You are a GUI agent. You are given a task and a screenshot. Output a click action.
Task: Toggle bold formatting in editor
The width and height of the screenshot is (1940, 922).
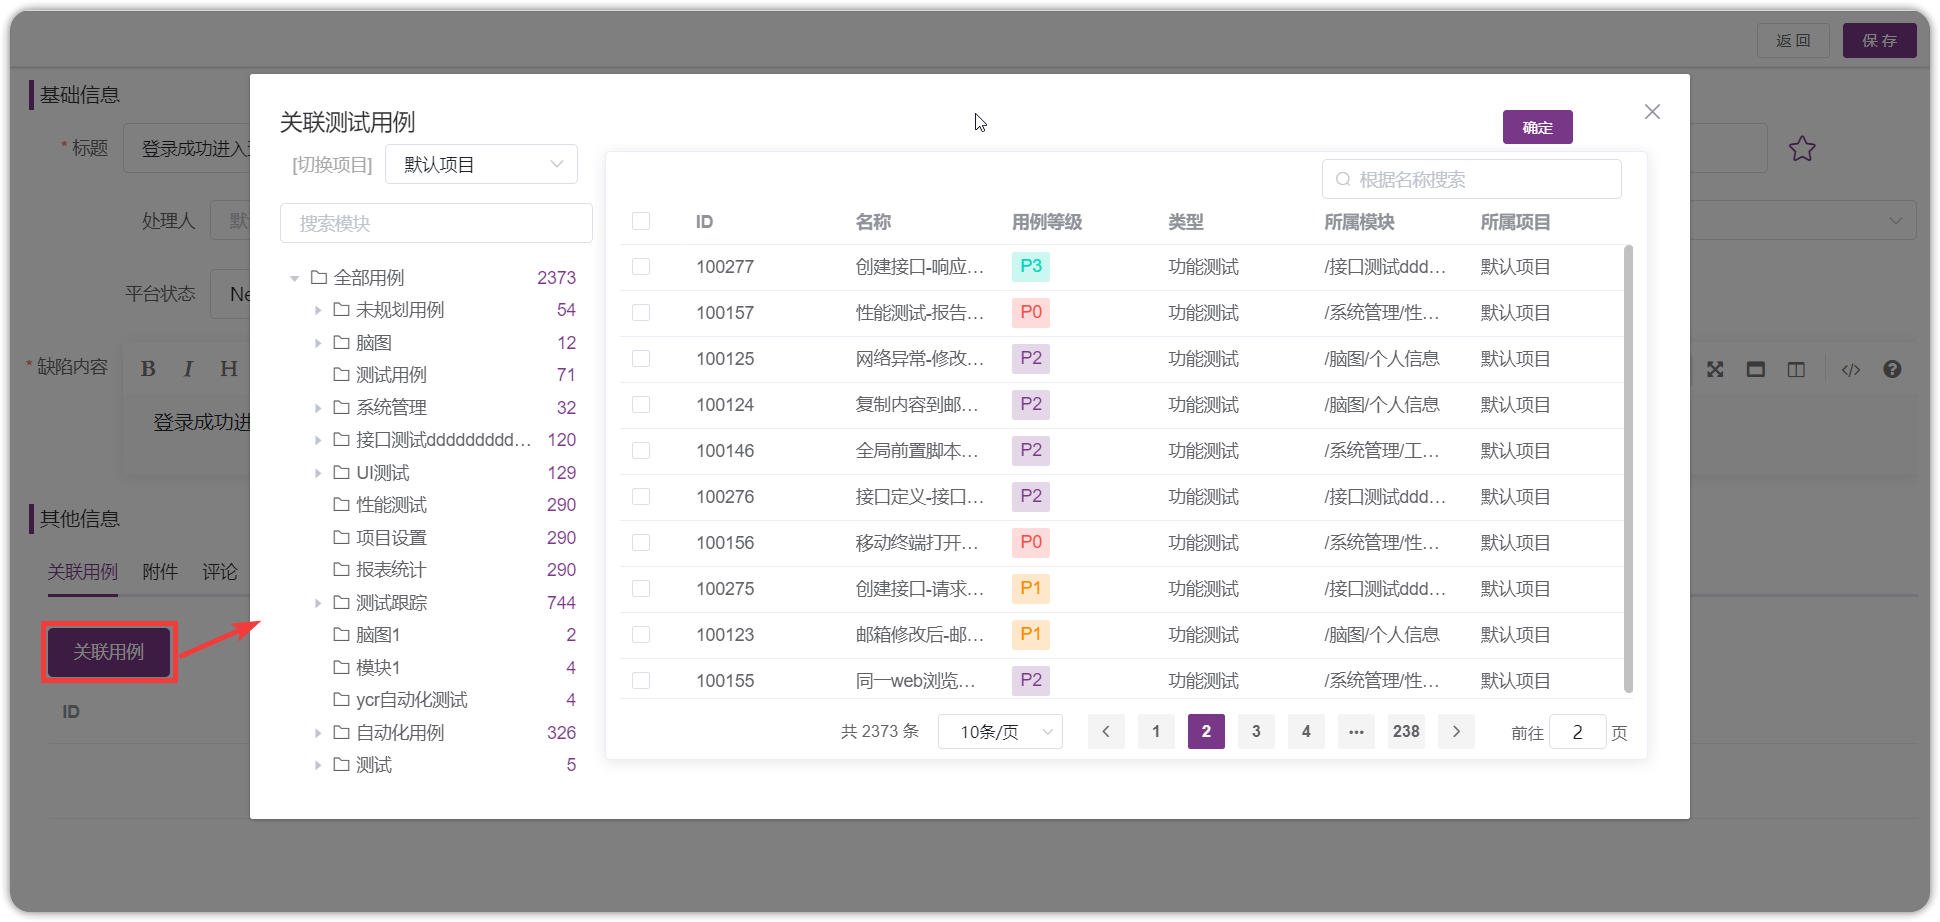(x=148, y=369)
